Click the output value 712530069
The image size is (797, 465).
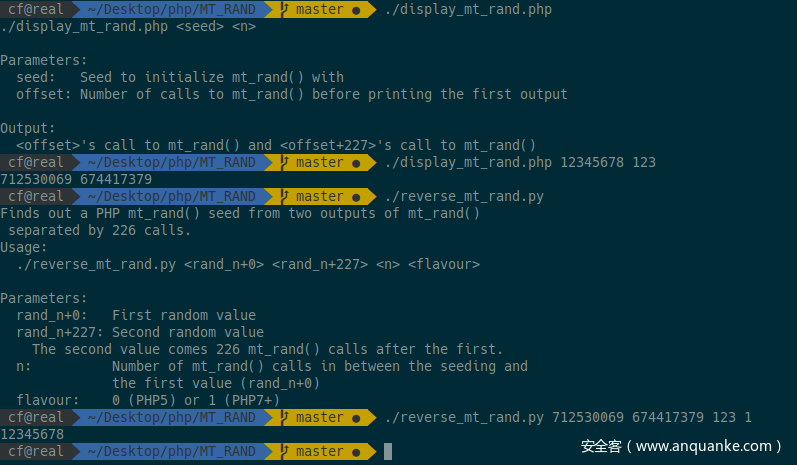pyautogui.click(x=36, y=179)
